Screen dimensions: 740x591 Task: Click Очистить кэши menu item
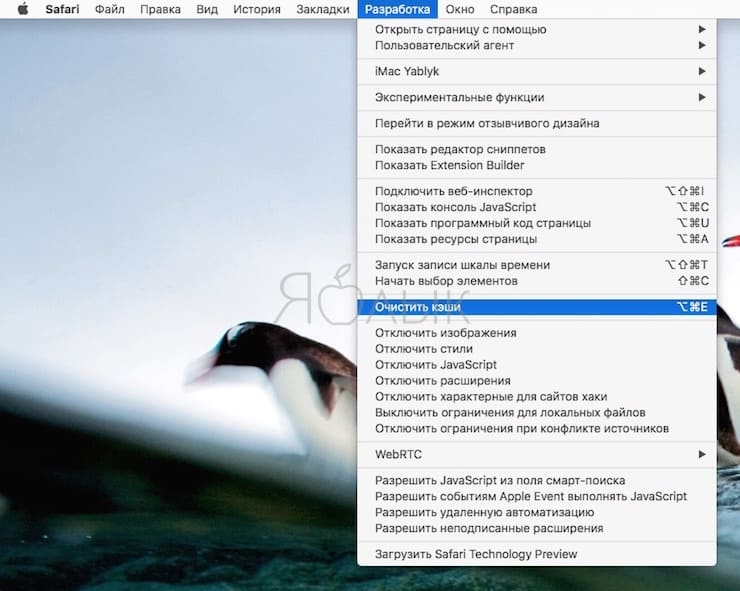point(537,307)
